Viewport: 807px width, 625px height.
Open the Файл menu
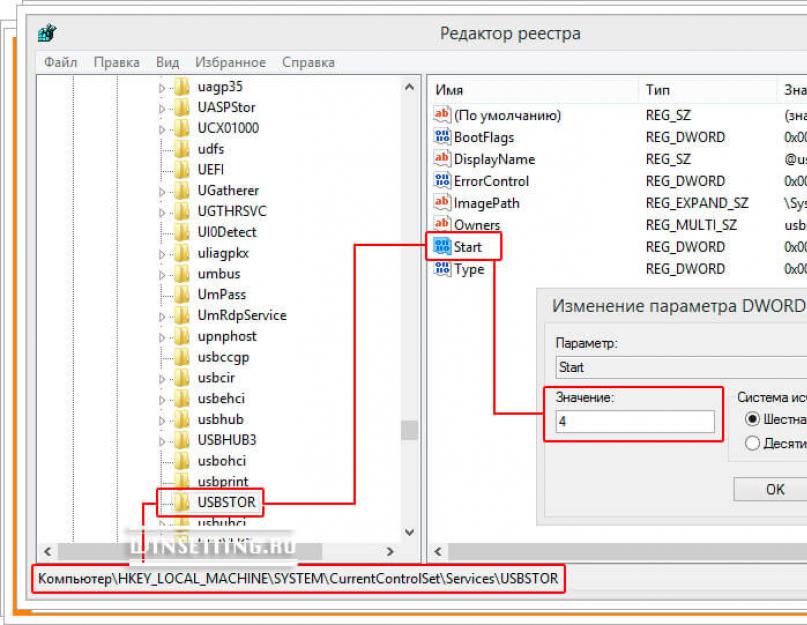click(x=60, y=62)
